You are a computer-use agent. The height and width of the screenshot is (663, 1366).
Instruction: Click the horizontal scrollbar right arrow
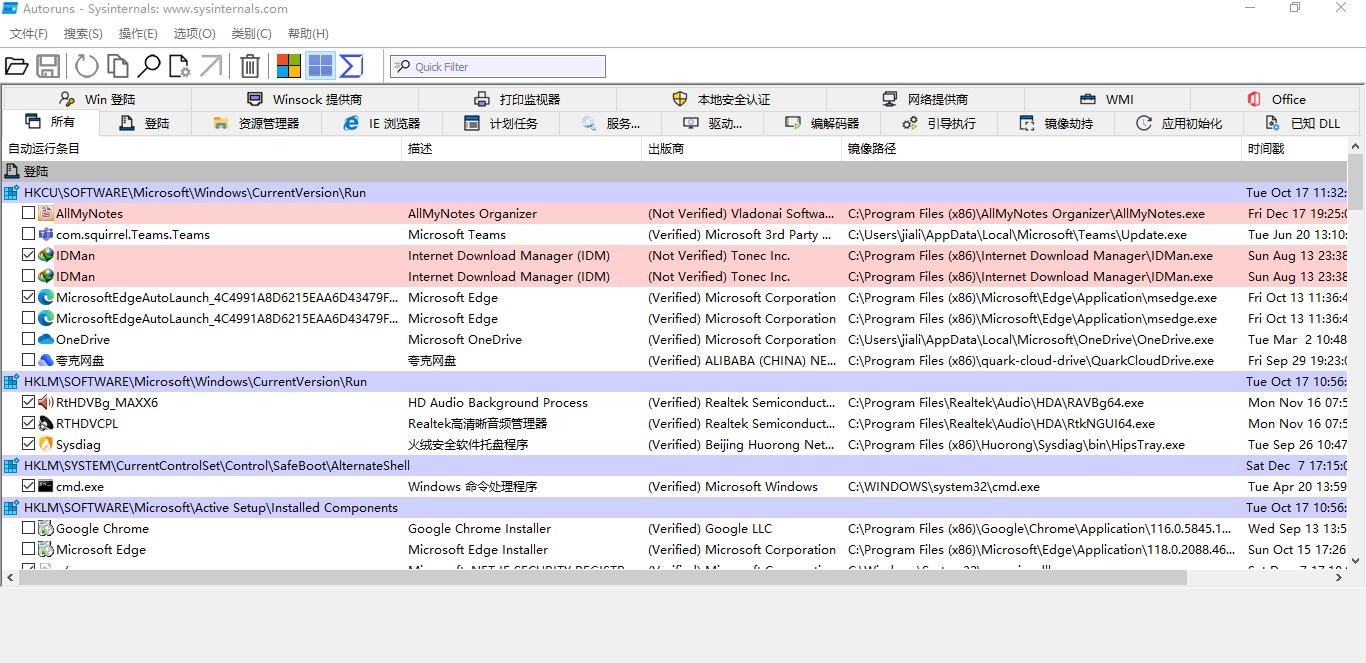point(1339,577)
